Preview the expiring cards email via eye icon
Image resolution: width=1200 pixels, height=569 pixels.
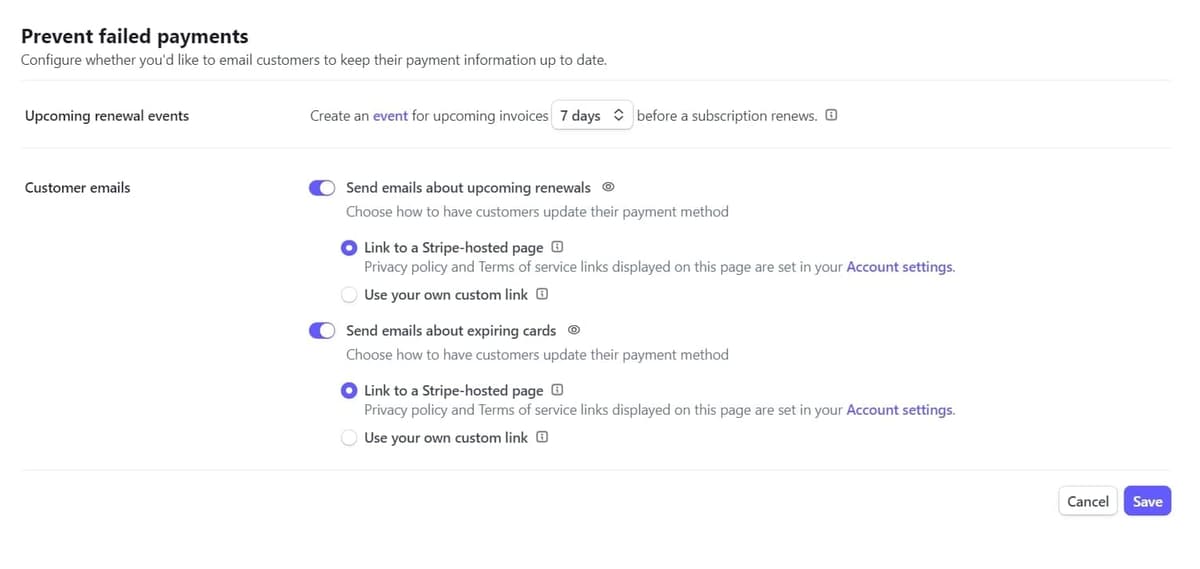coord(574,331)
